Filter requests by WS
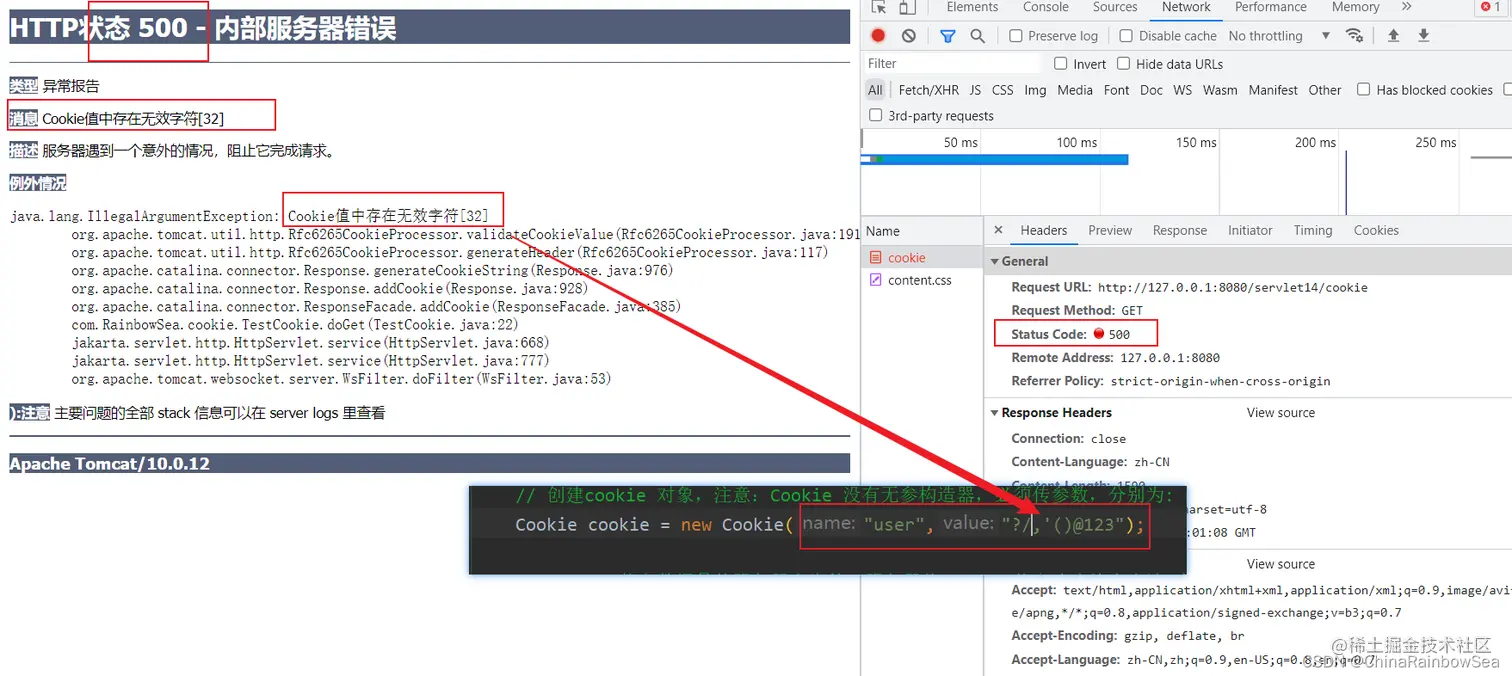Image resolution: width=1512 pixels, height=676 pixels. 1183,90
